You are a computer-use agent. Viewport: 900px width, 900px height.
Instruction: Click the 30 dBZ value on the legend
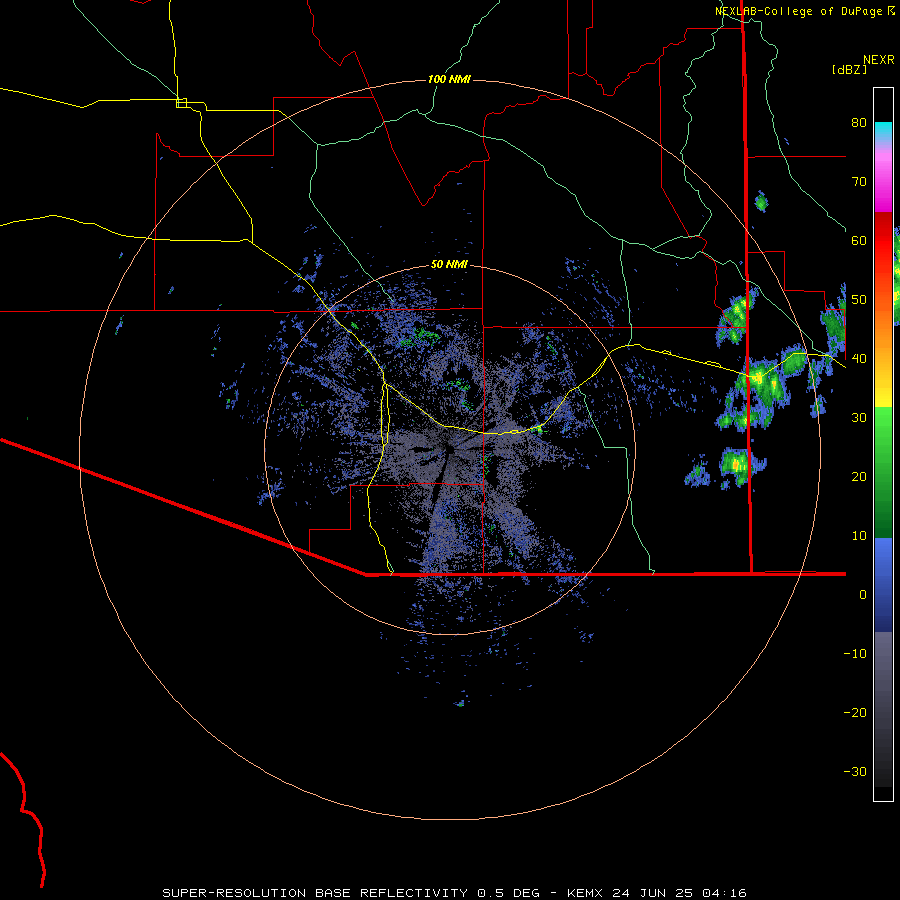(859, 418)
